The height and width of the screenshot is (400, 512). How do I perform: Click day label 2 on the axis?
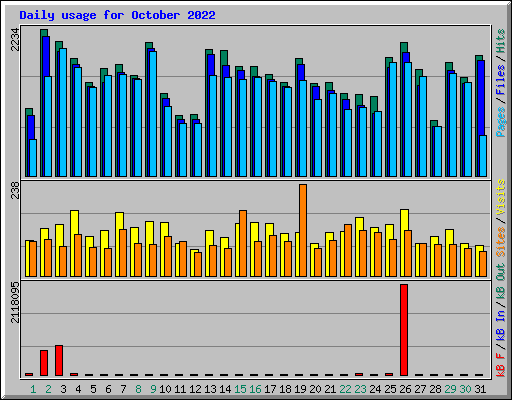48,389
